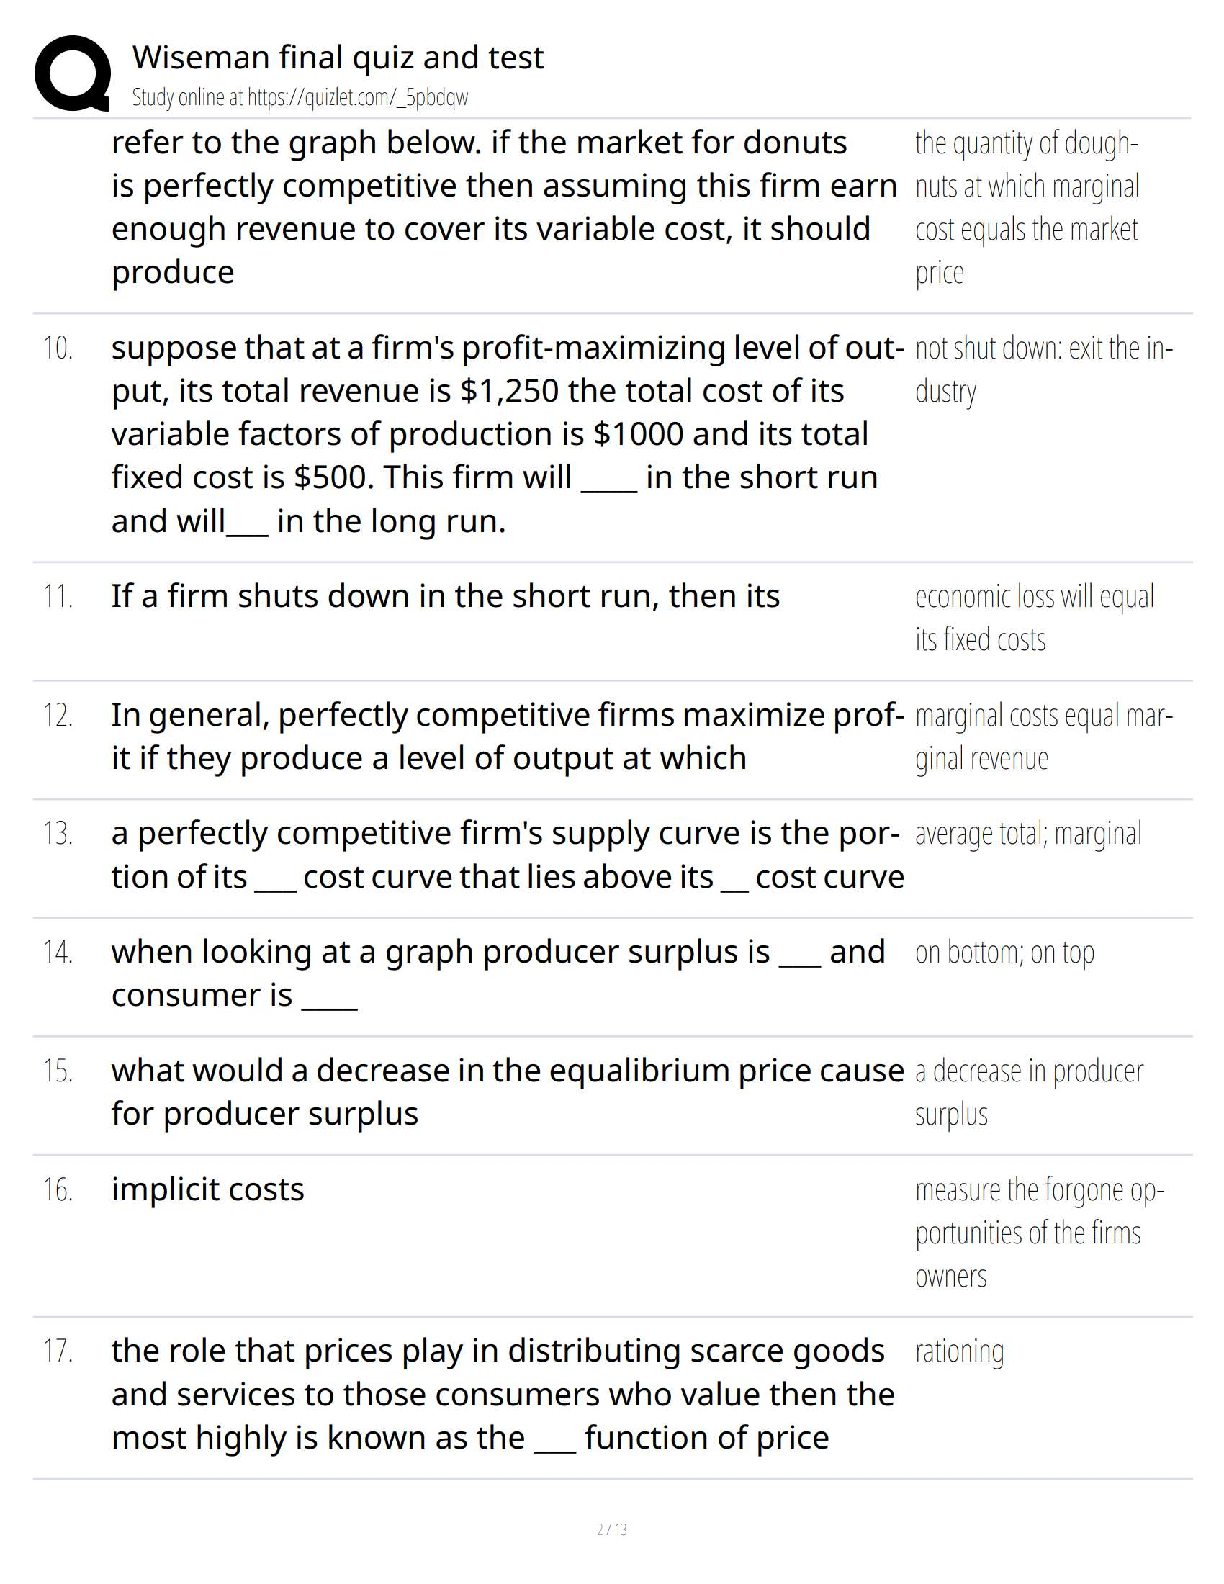
Task: Select answer 'on bottom; on top'
Action: pyautogui.click(x=1005, y=953)
